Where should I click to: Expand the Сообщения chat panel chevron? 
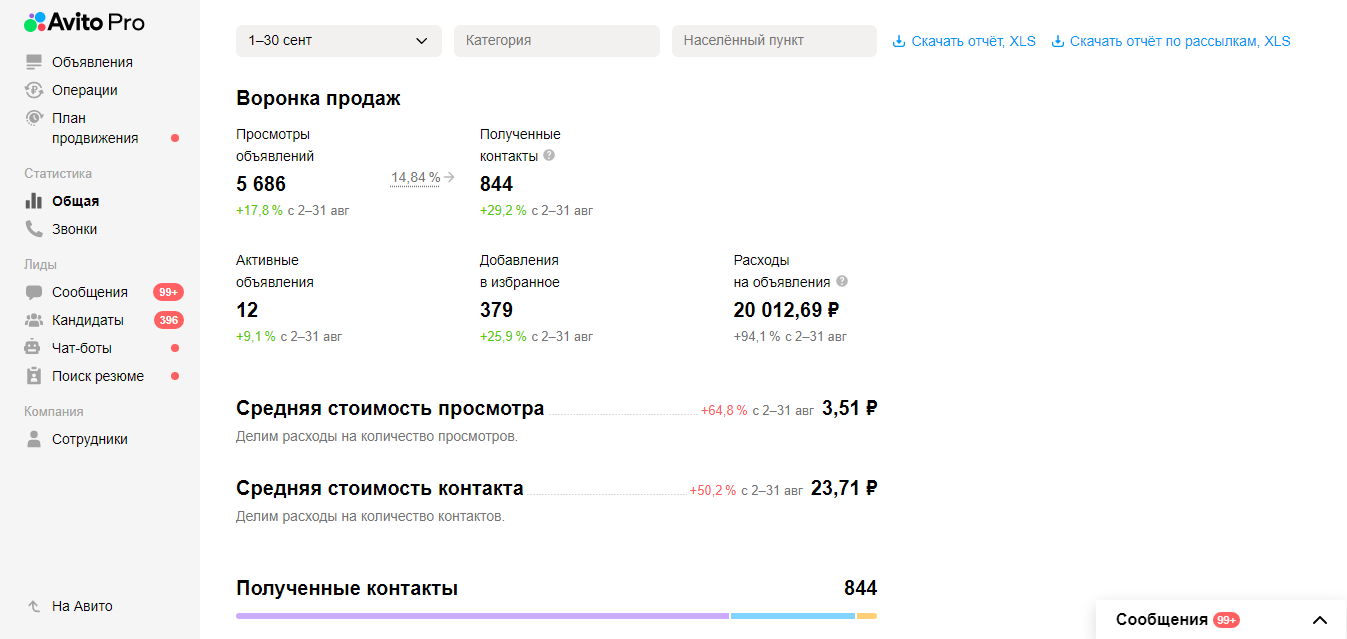1320,620
